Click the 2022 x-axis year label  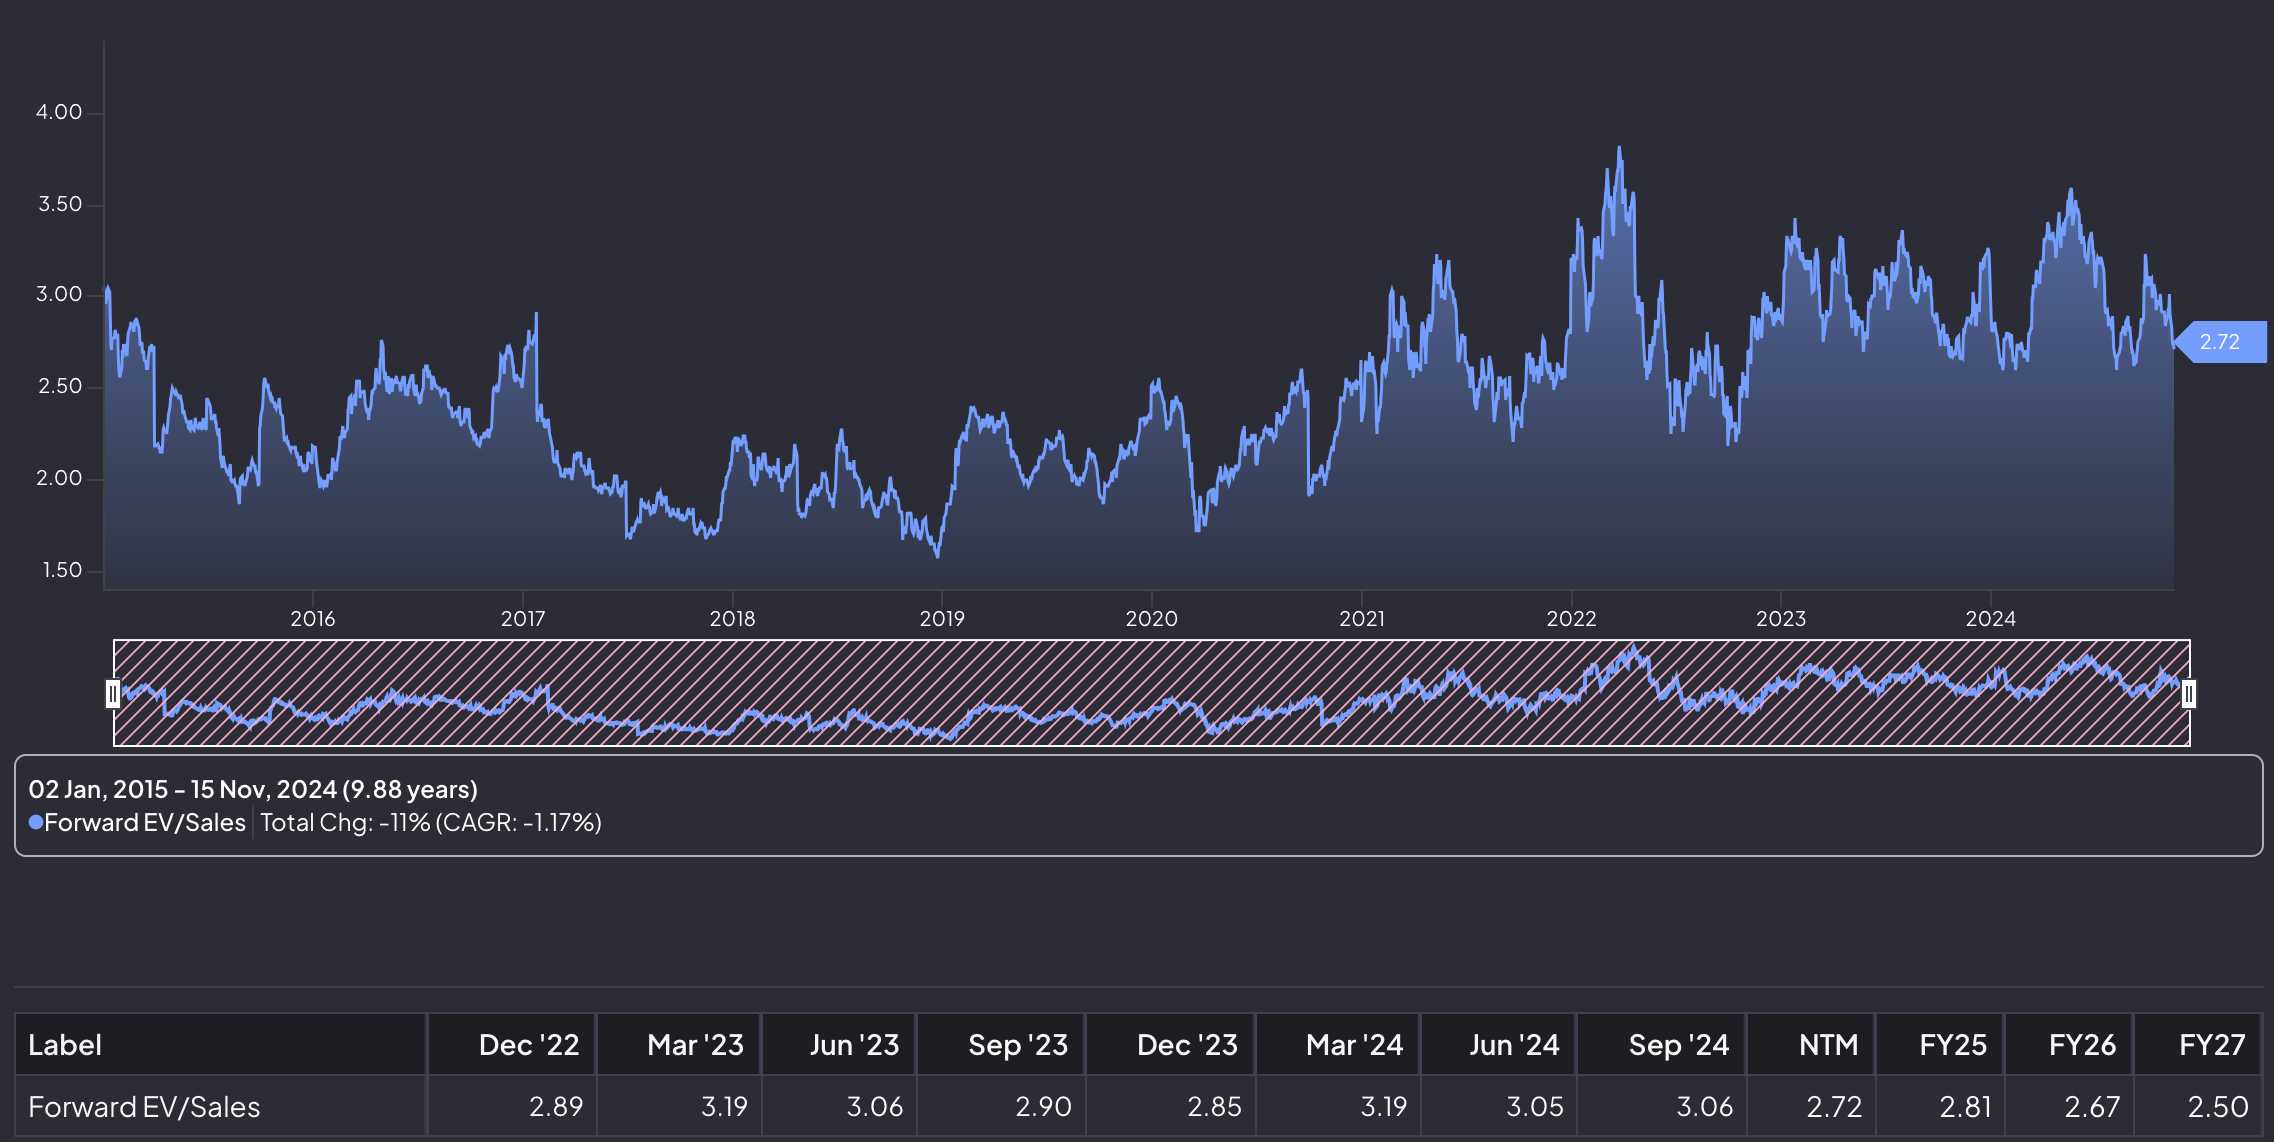(1571, 619)
